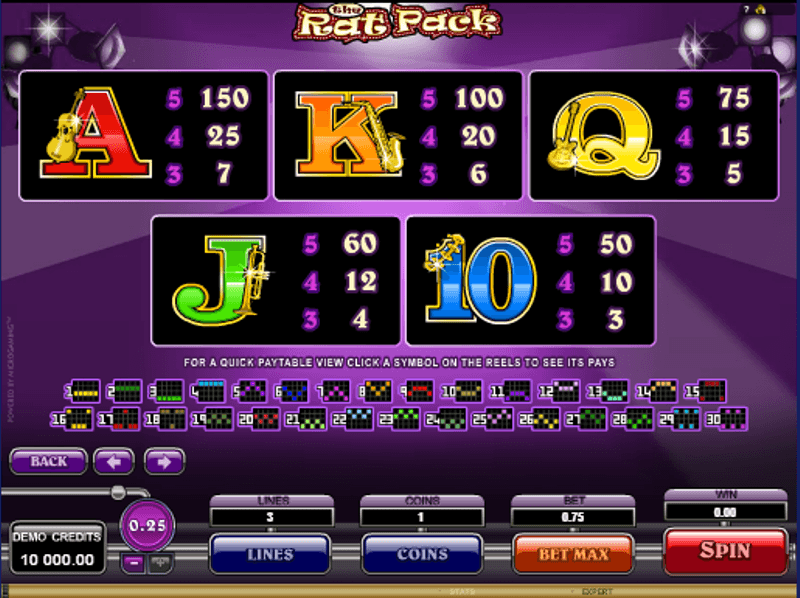Click the LINES button
The width and height of the screenshot is (800, 598).
[270, 555]
